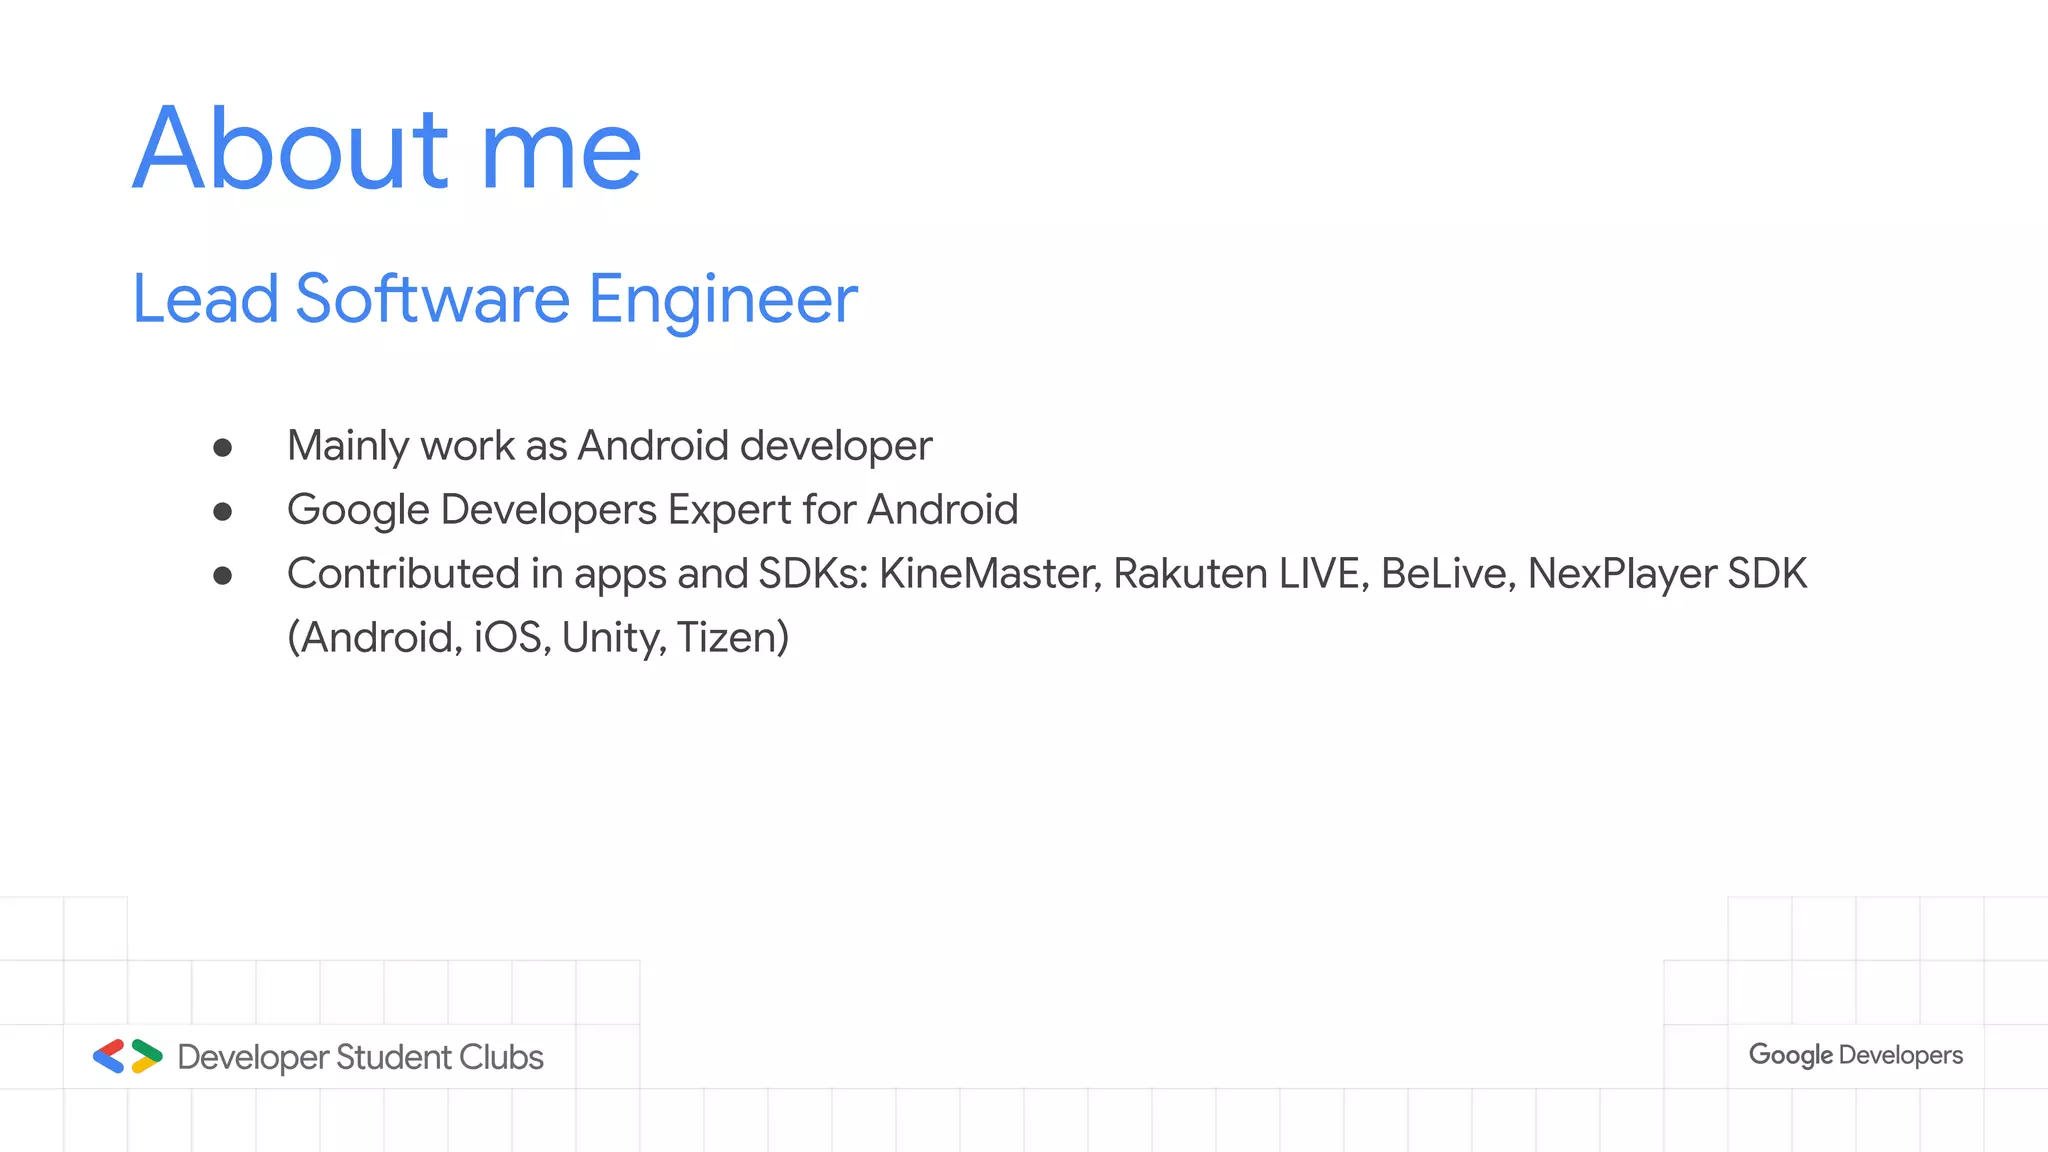
Task: Select the 'Lead Software Engineer' subtitle
Action: point(495,299)
